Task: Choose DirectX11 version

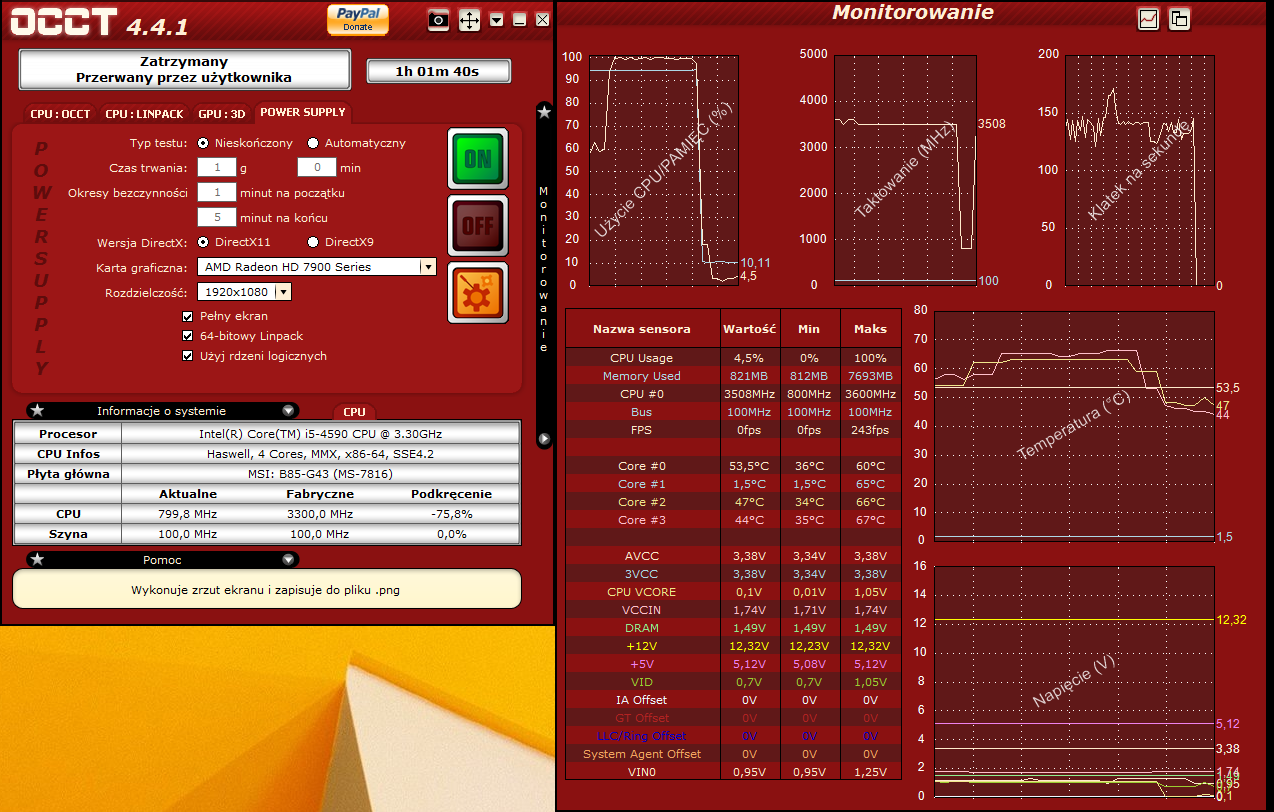Action: point(204,242)
